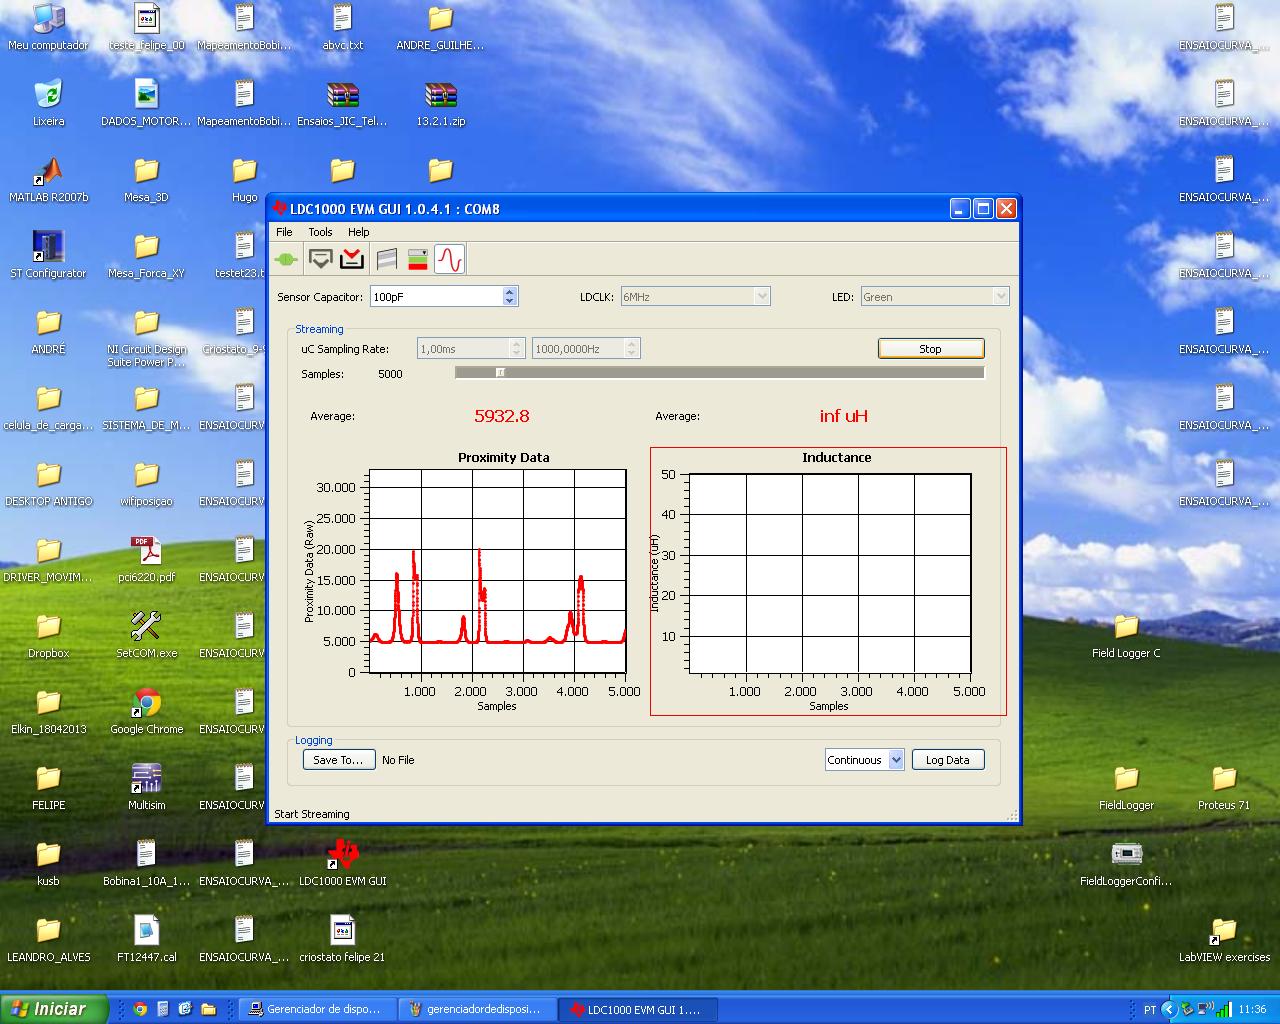The width and height of the screenshot is (1280, 1024).
Task: Click the Log Data button
Action: click(947, 760)
